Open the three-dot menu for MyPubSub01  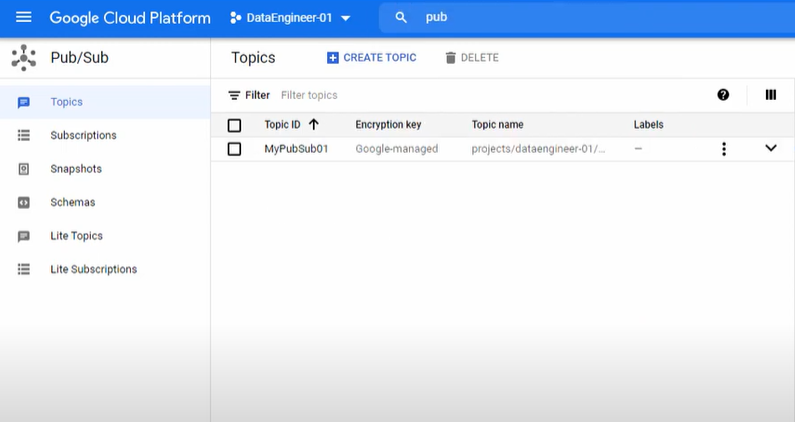pos(724,149)
